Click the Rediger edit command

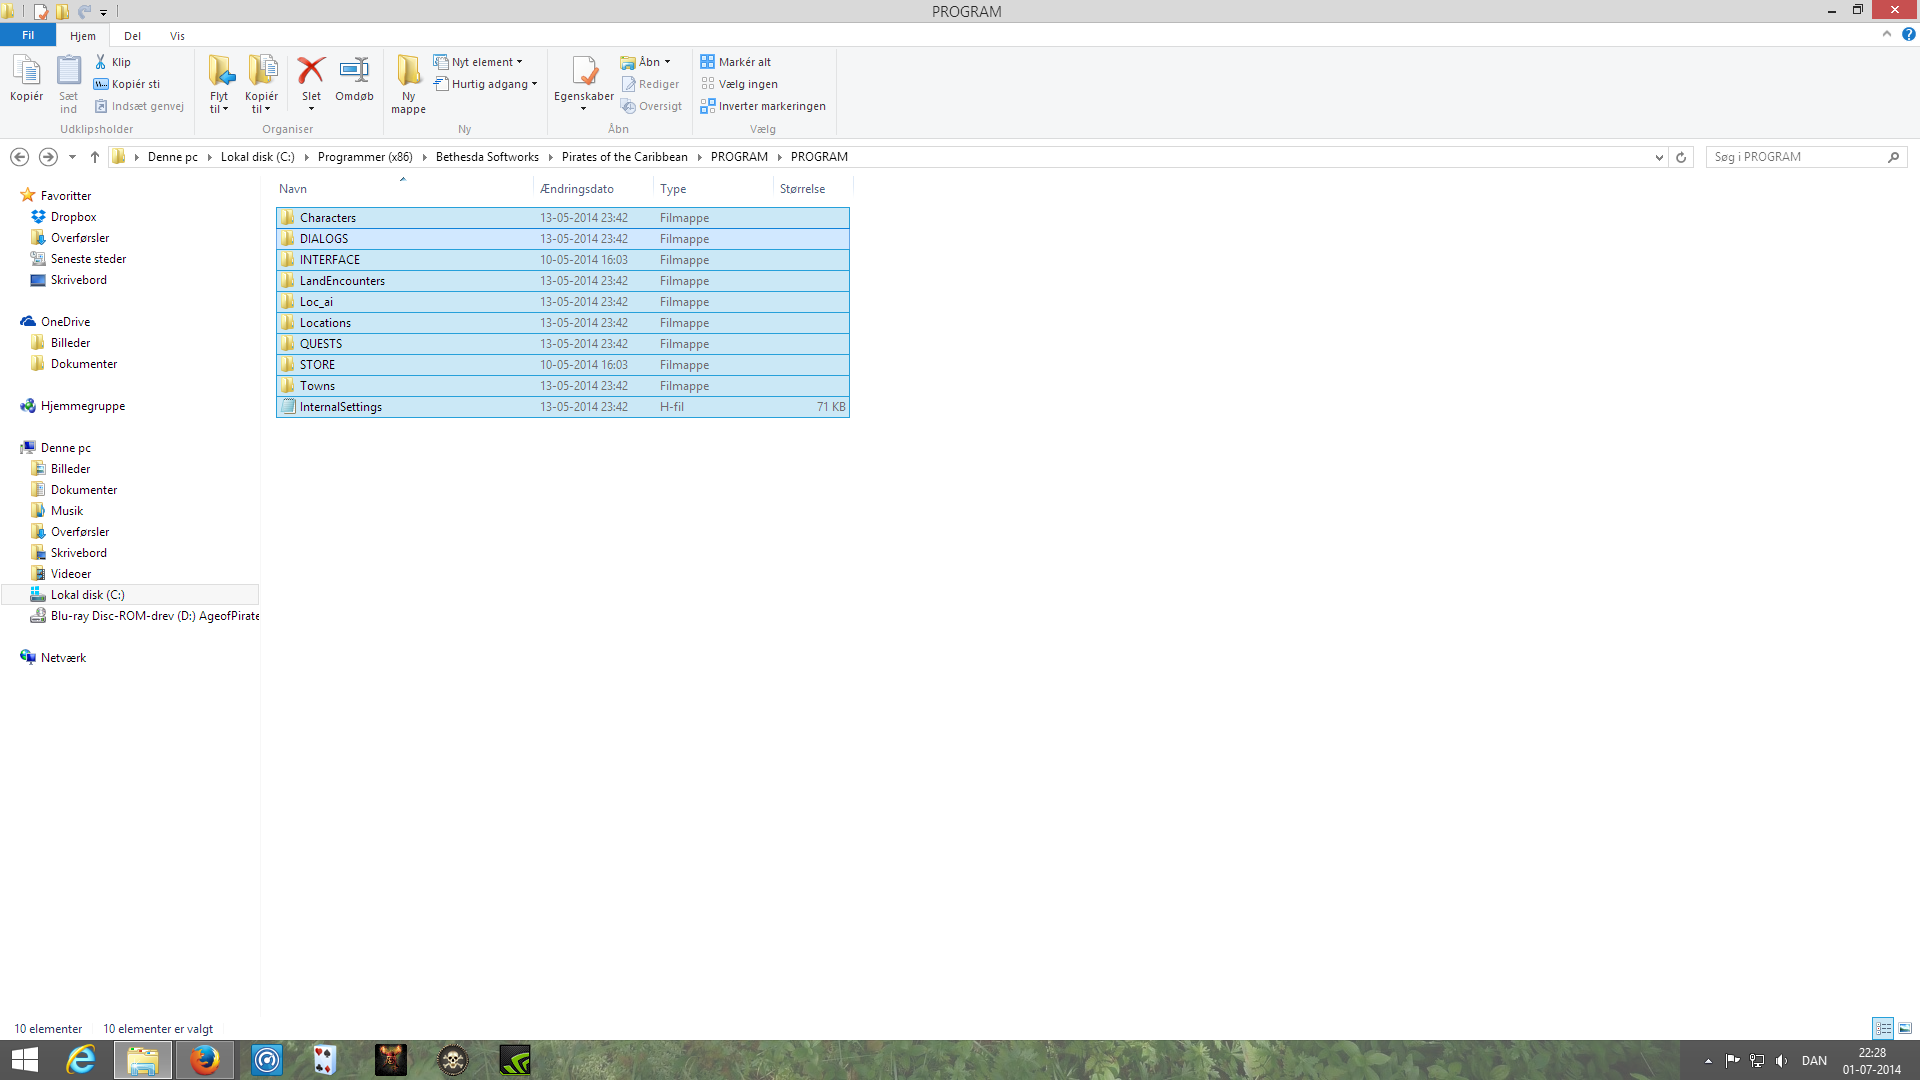pos(650,84)
